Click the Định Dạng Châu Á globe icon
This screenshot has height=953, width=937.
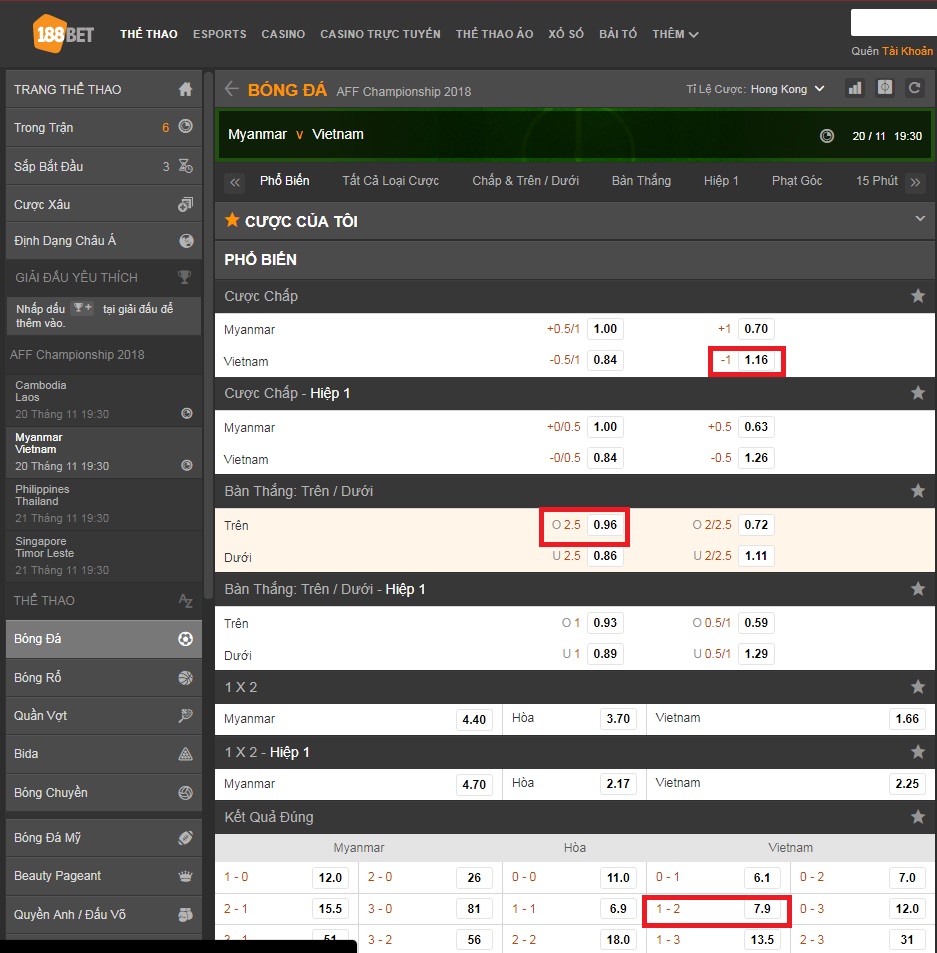(186, 241)
